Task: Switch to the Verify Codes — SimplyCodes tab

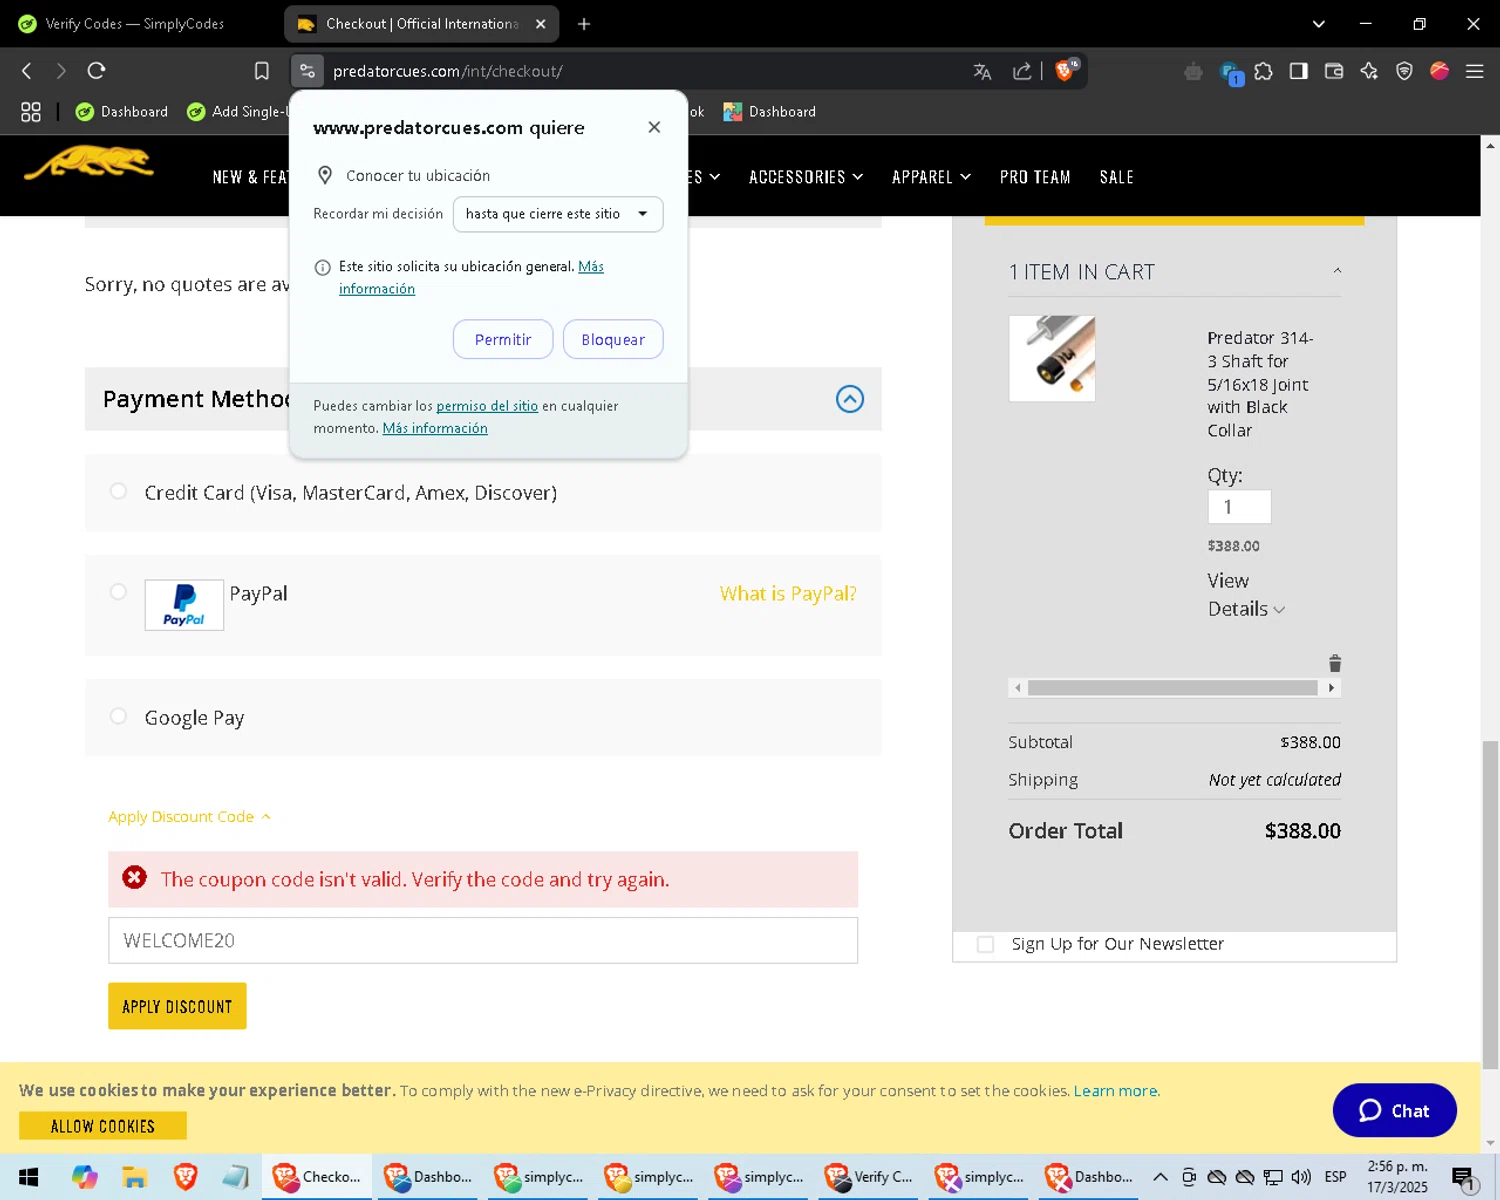Action: (135, 24)
